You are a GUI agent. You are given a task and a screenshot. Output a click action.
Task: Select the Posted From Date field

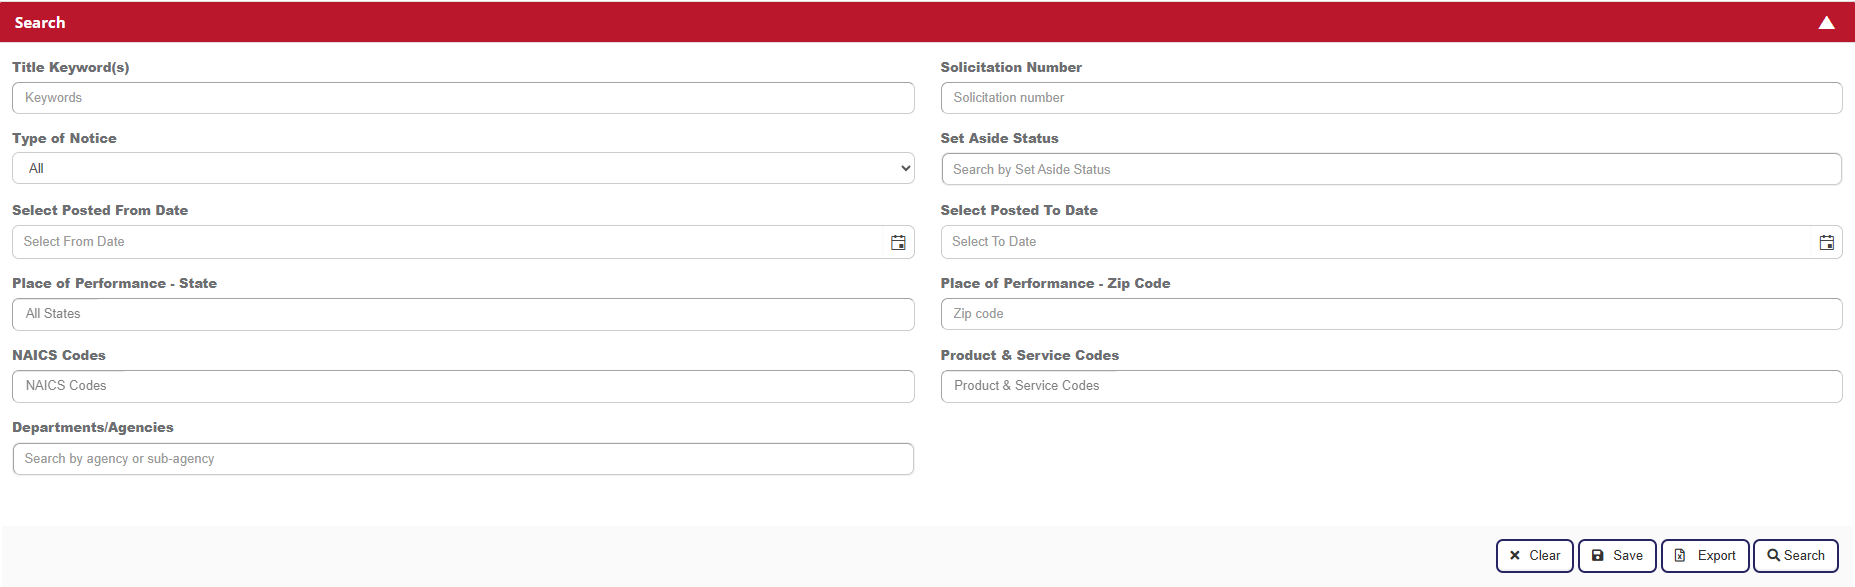(x=450, y=242)
